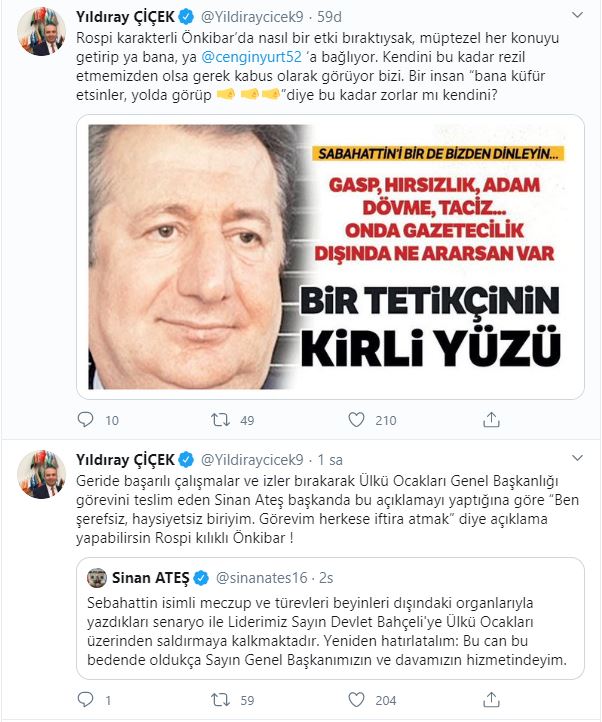
Task: Retweet the second tweet with 59 retweets
Action: pos(220,700)
